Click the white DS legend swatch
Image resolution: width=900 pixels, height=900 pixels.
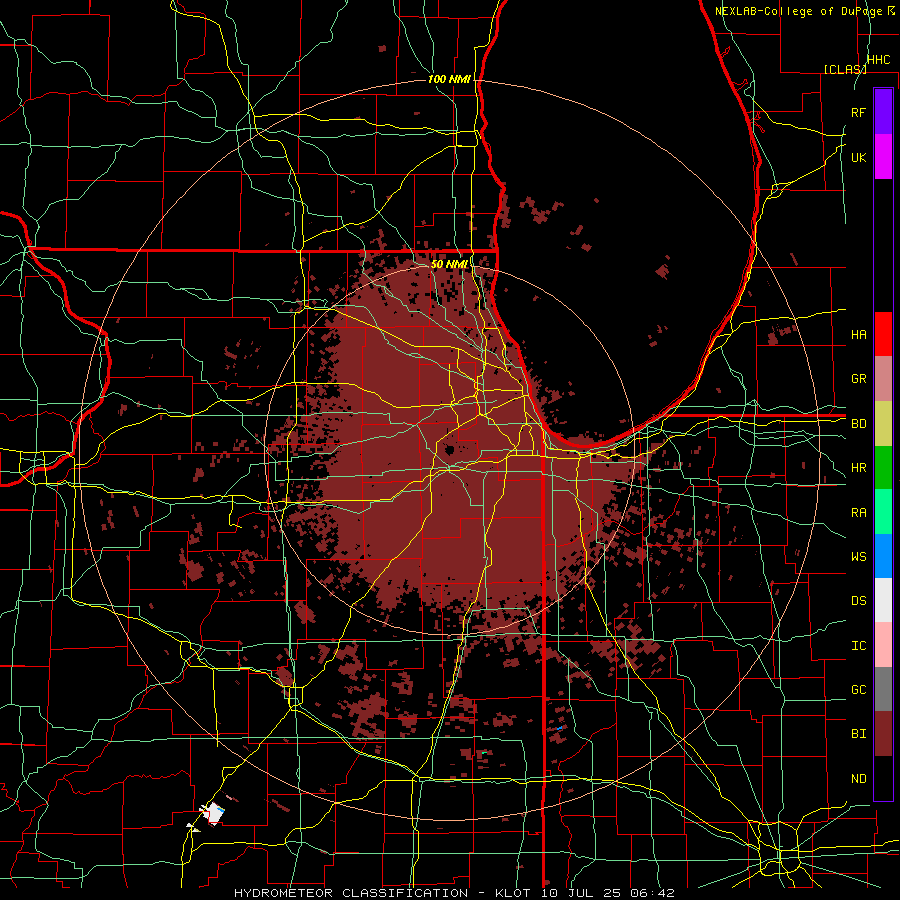[x=883, y=600]
